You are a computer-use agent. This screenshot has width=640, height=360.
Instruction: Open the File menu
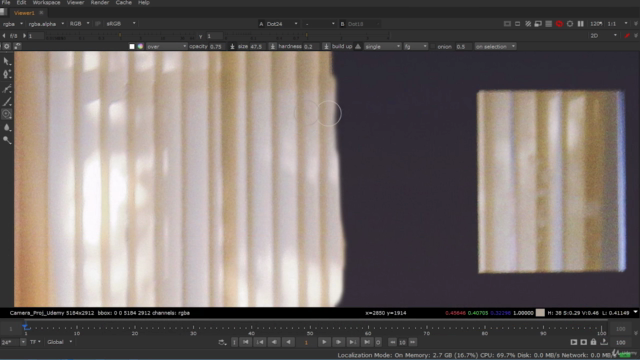(6, 3)
